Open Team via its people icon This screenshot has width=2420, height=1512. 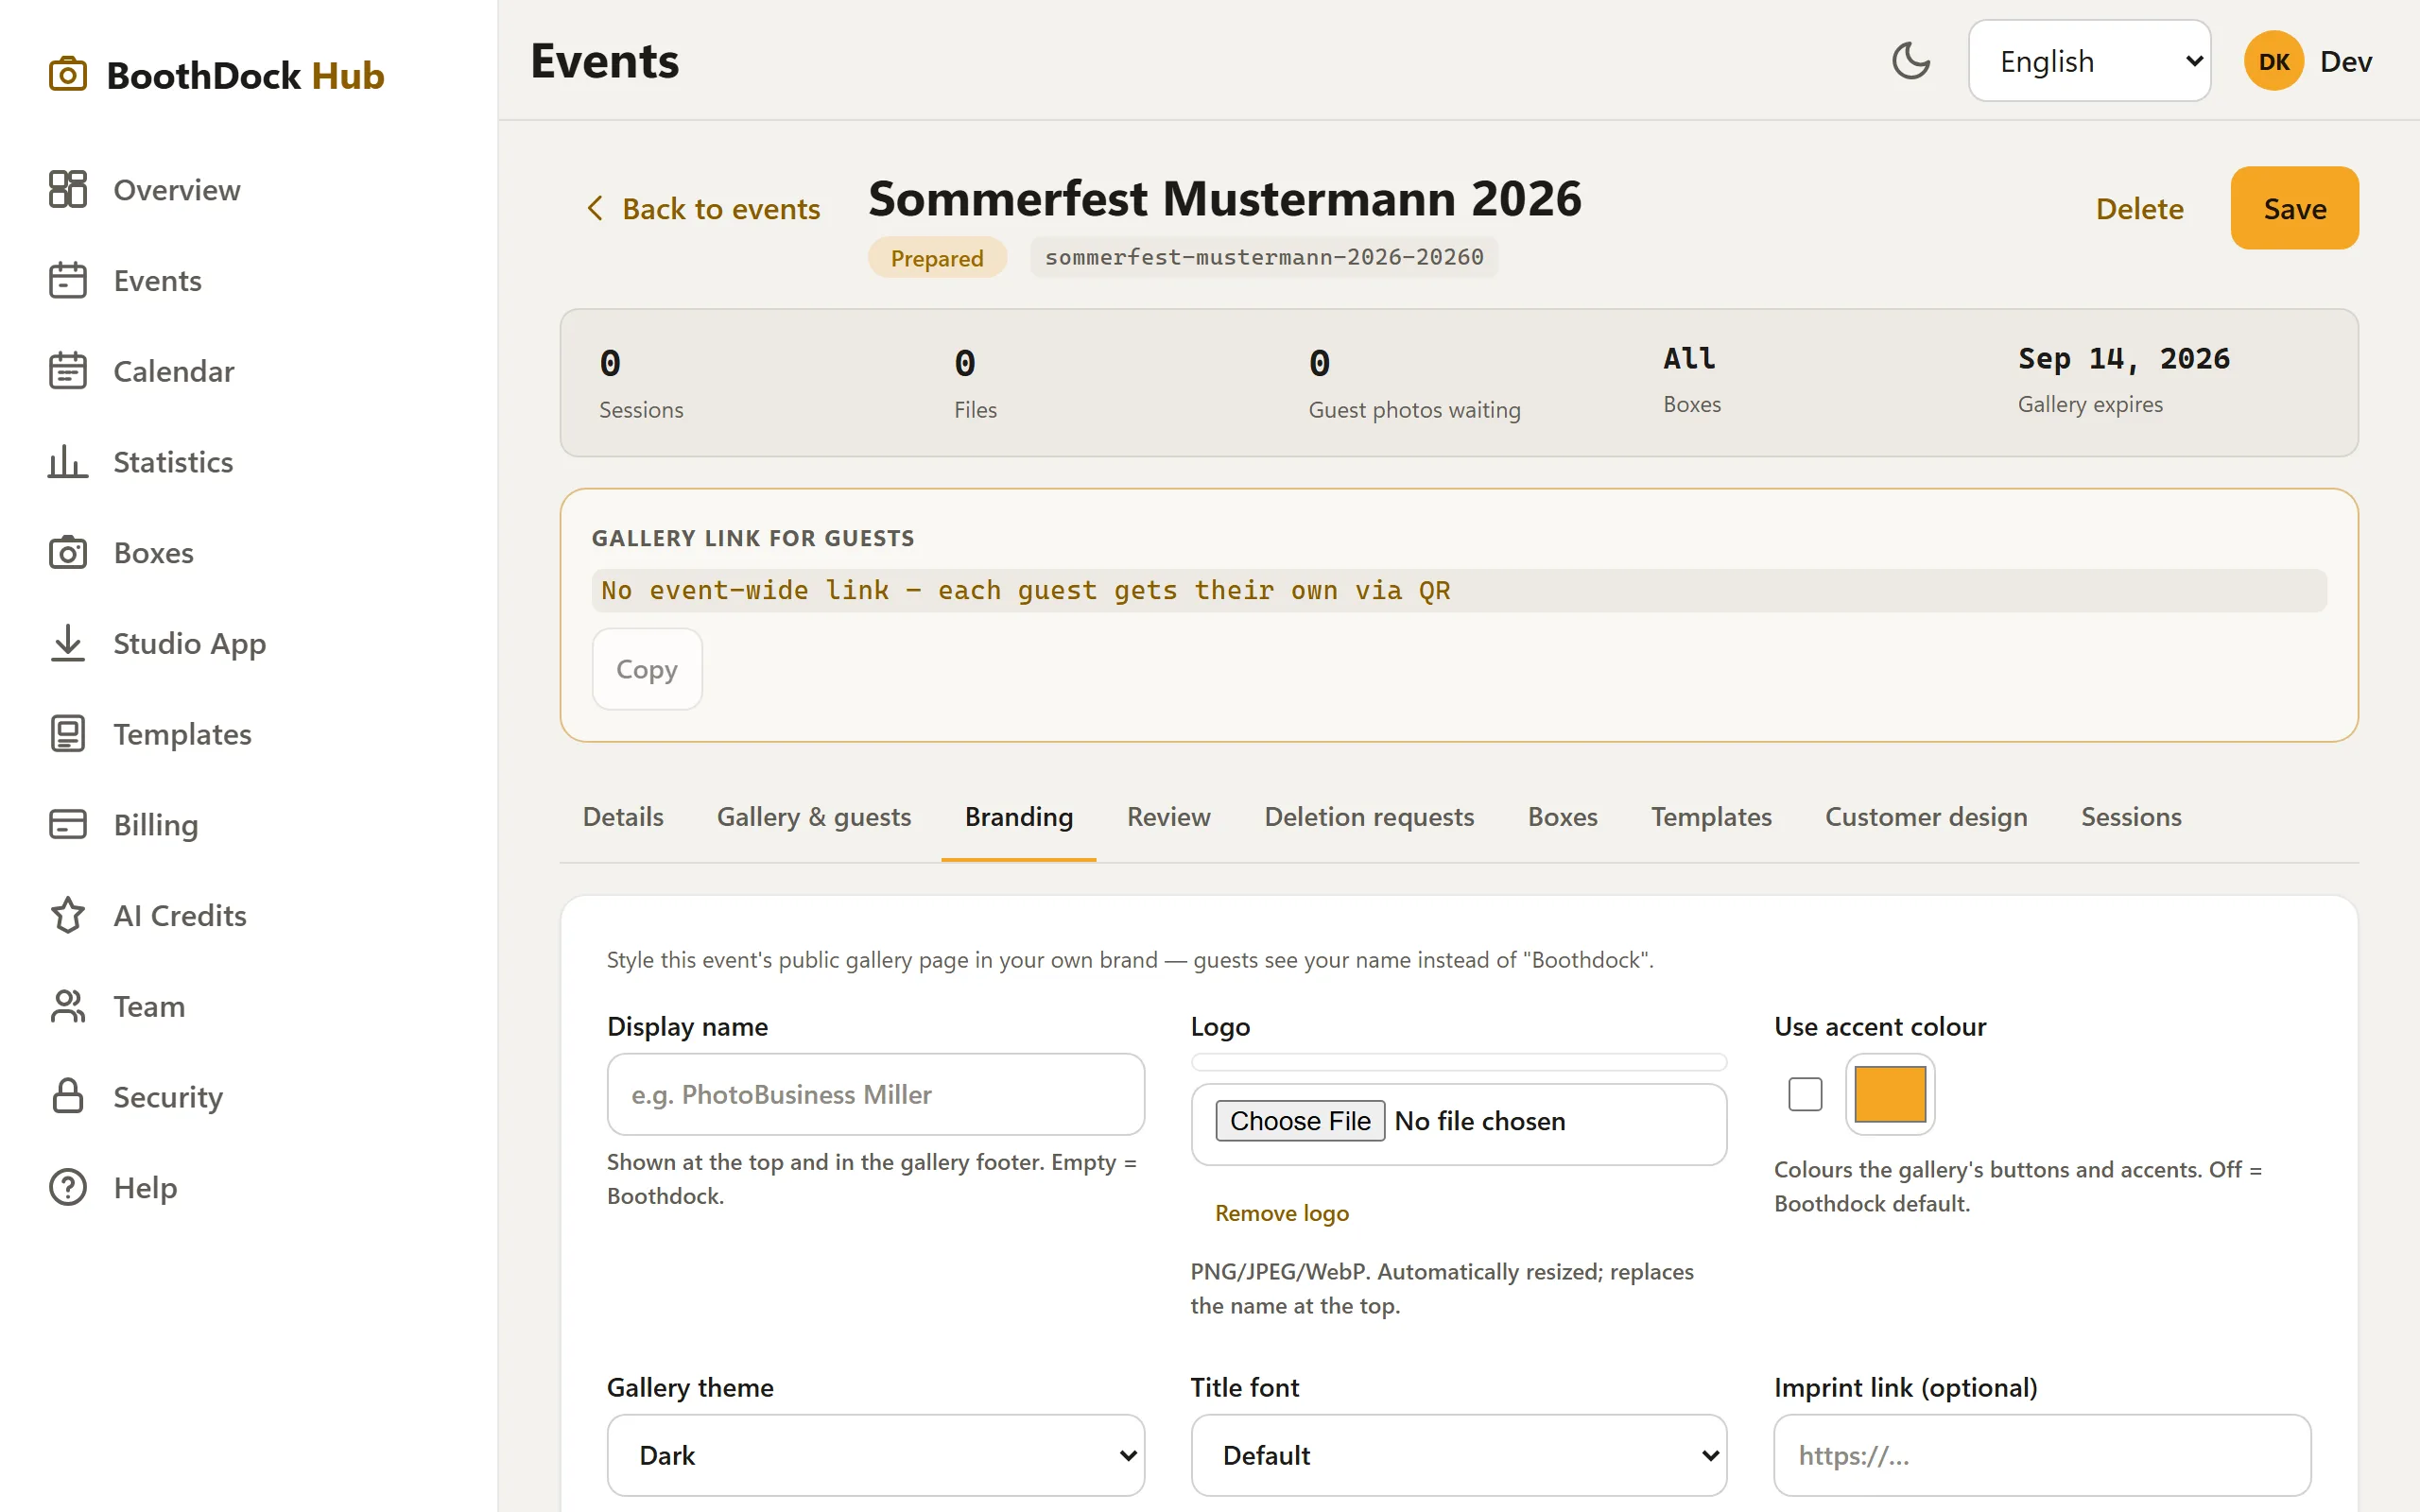point(68,1006)
